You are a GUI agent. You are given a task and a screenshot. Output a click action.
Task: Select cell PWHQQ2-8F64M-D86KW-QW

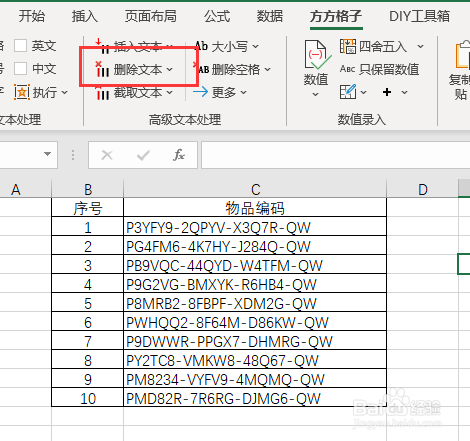point(255,322)
